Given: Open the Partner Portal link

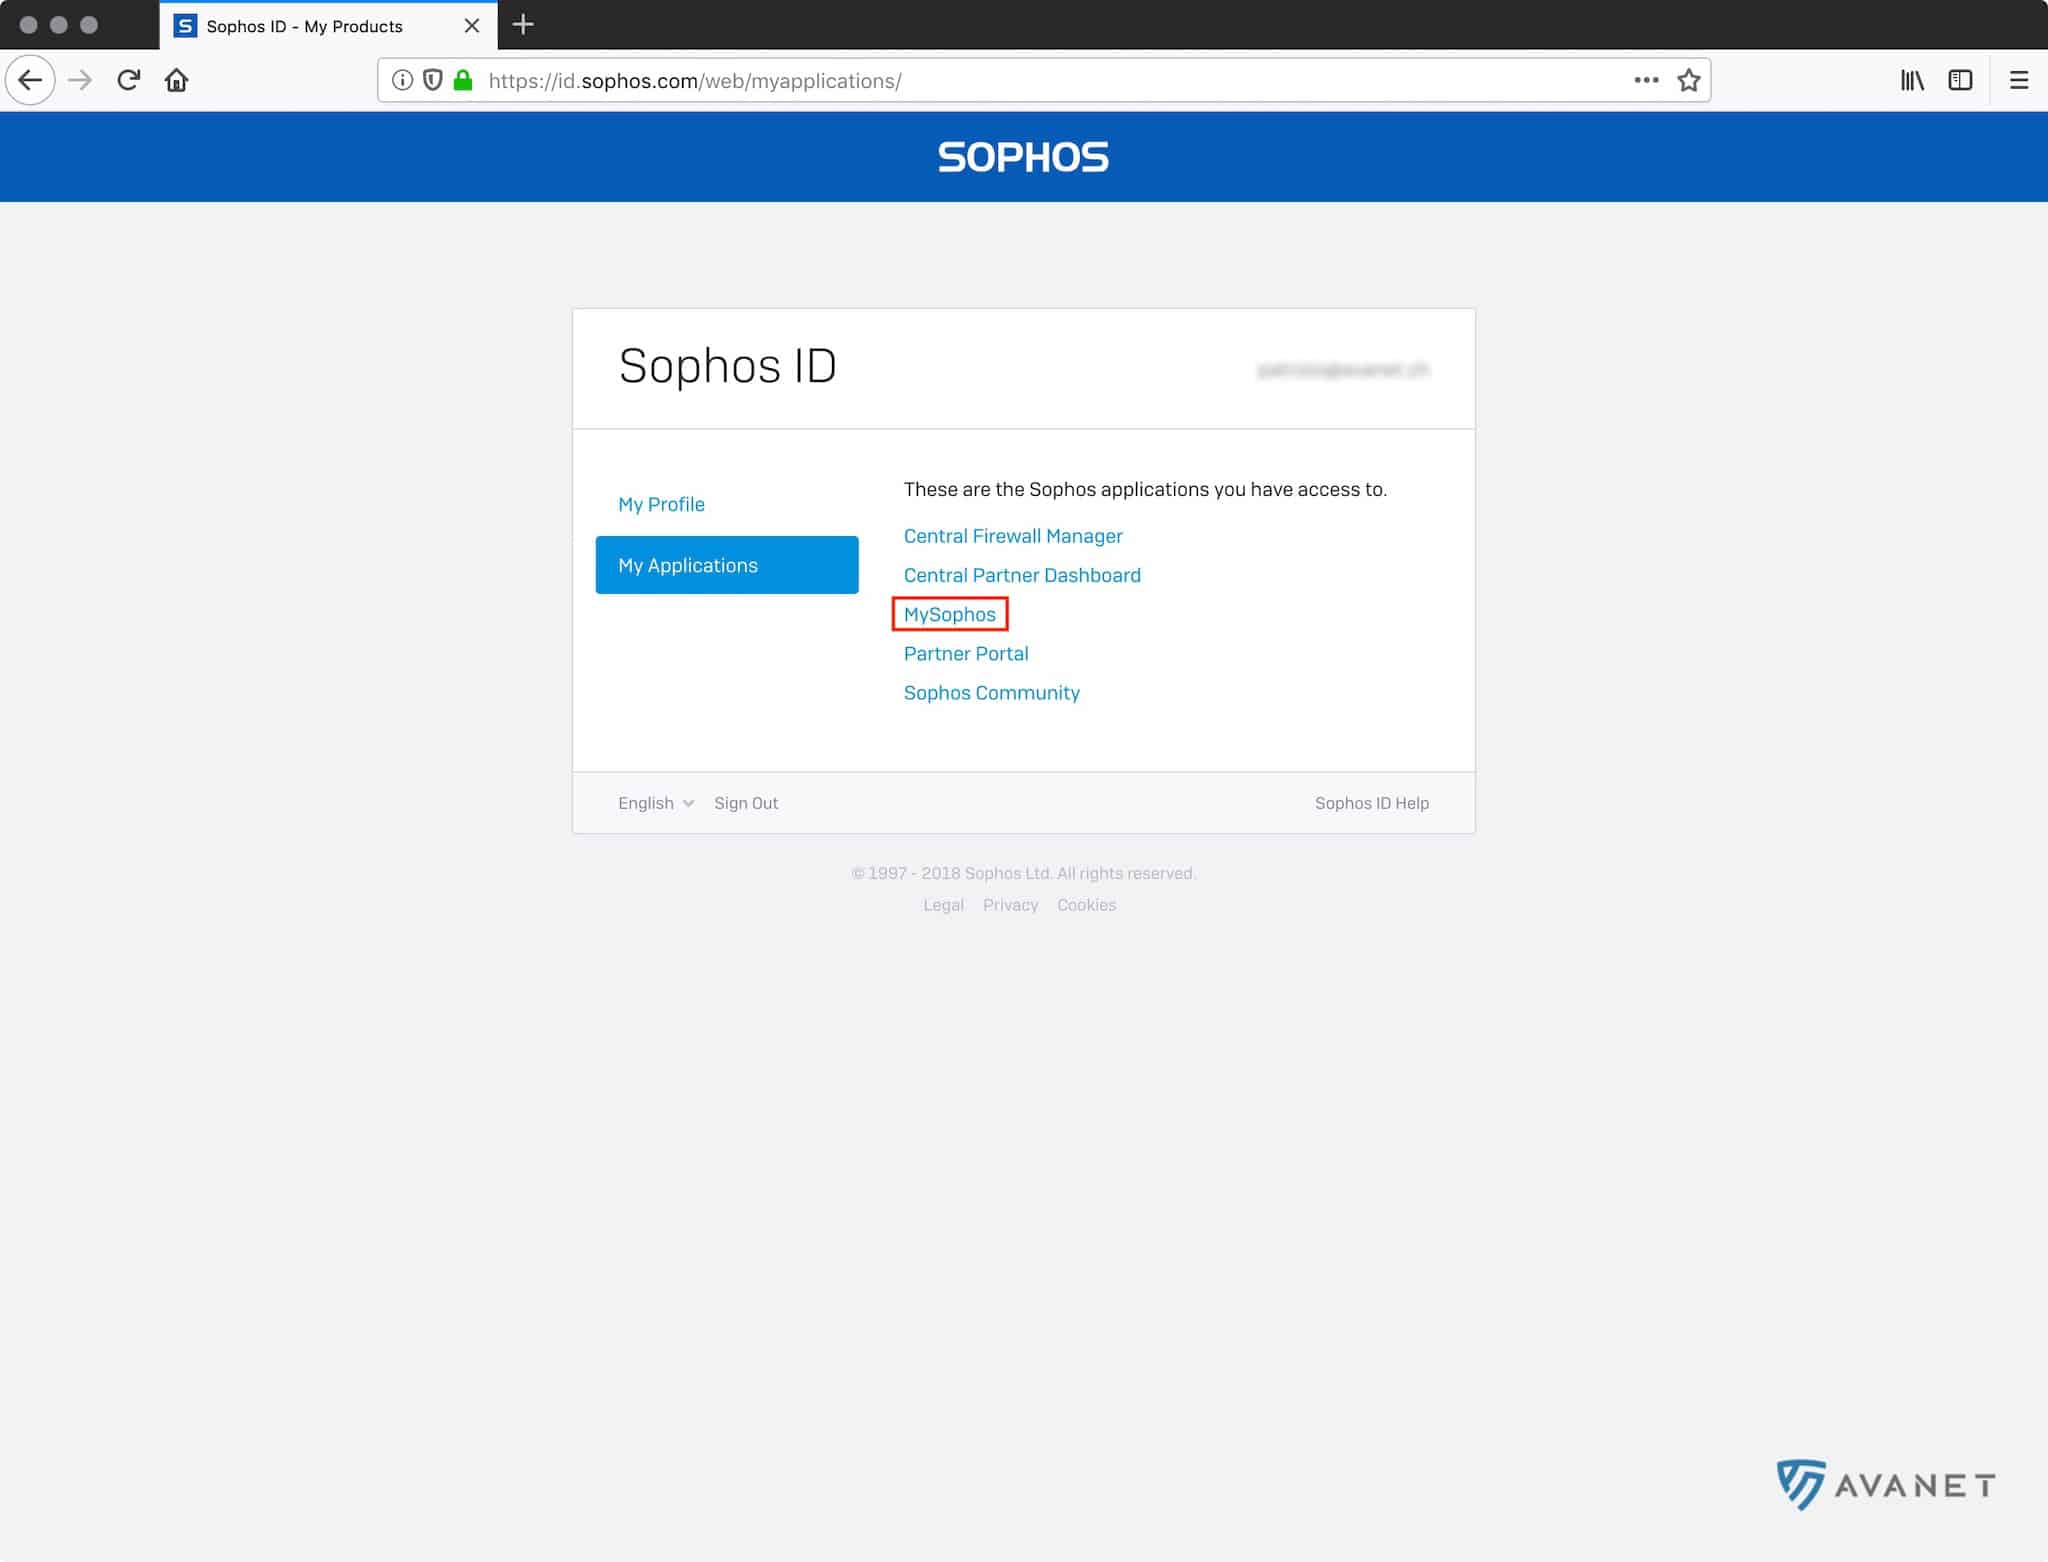Looking at the screenshot, I should pyautogui.click(x=966, y=653).
